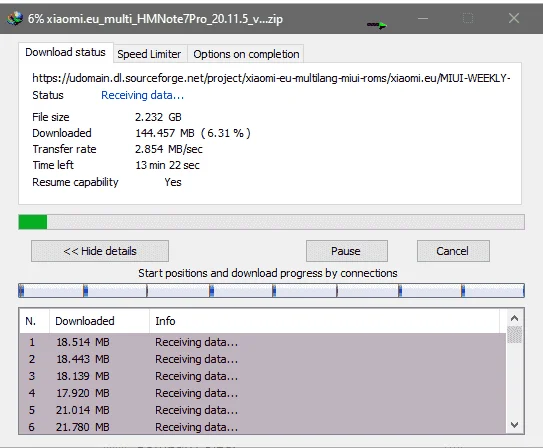Viewport: 543px width, 448px height.
Task: Click the Info column header
Action: pos(324,321)
